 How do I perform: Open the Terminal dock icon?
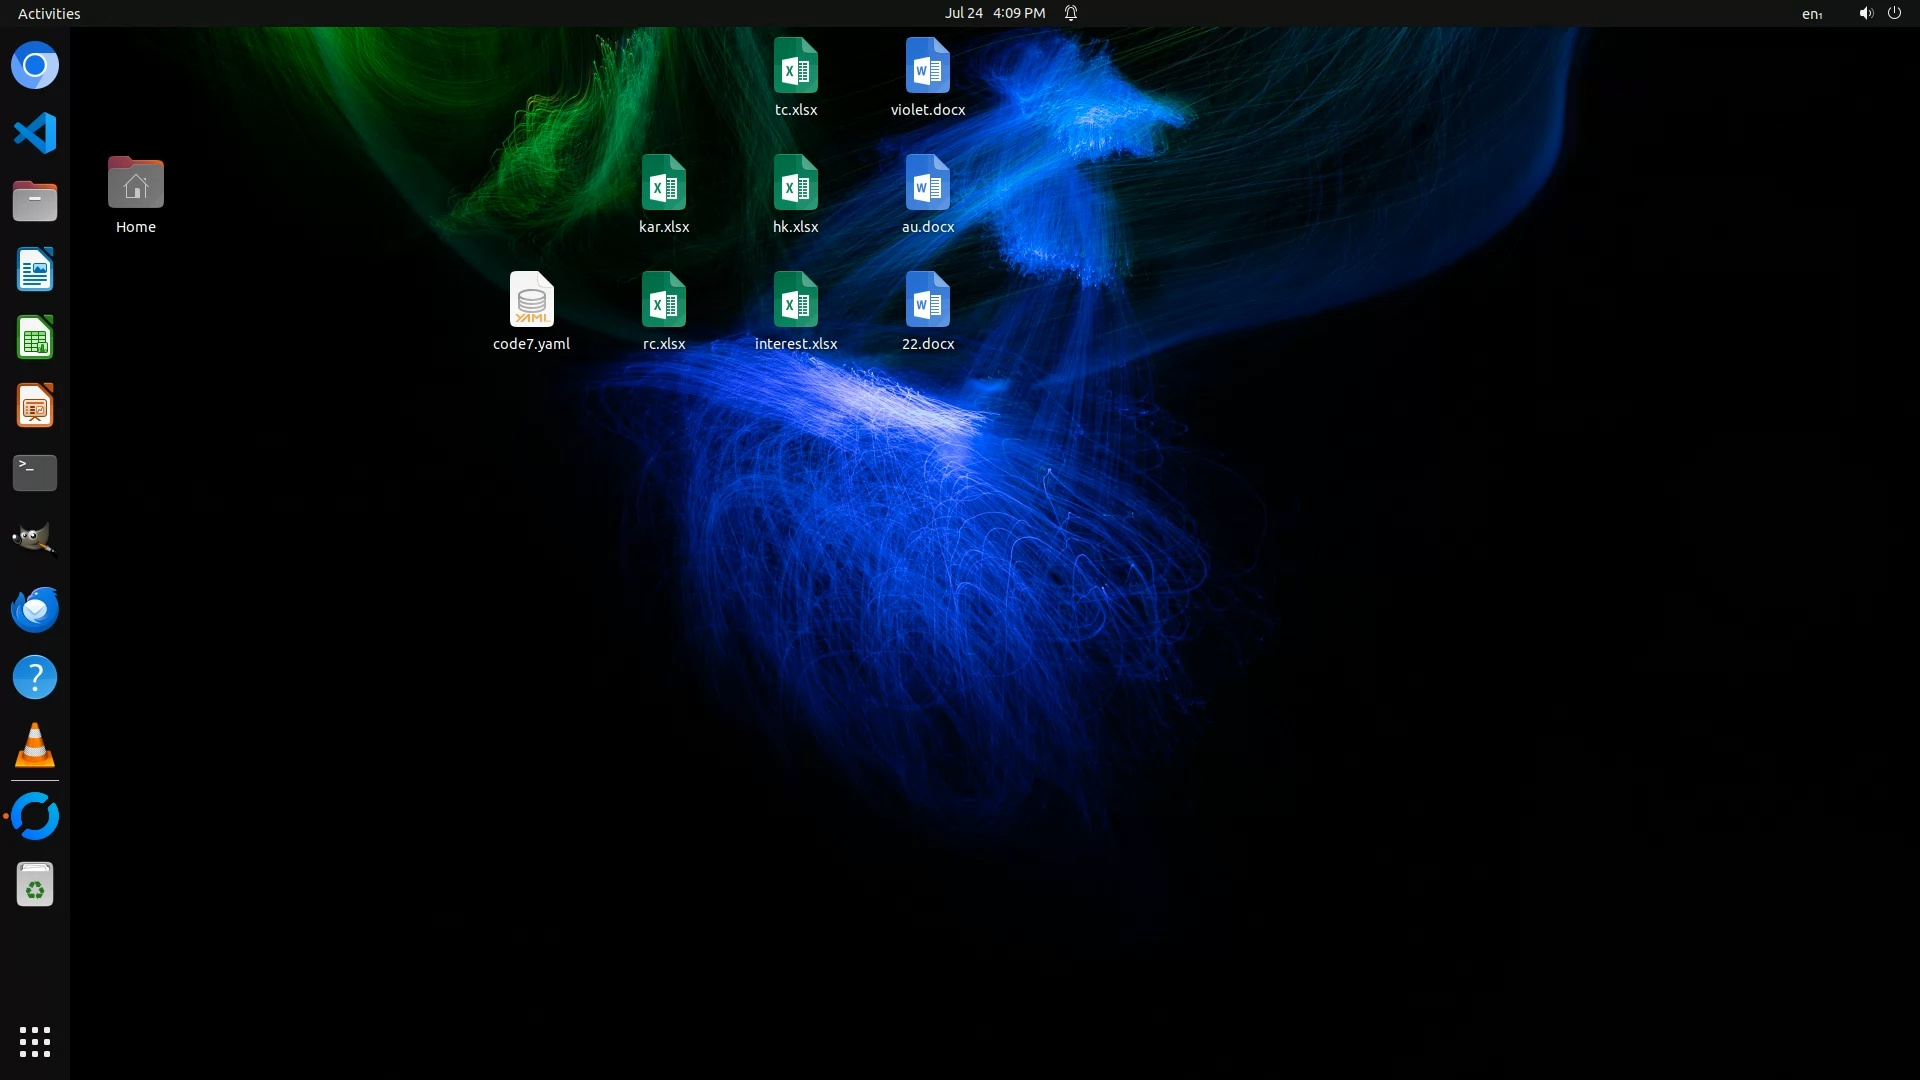tap(35, 473)
